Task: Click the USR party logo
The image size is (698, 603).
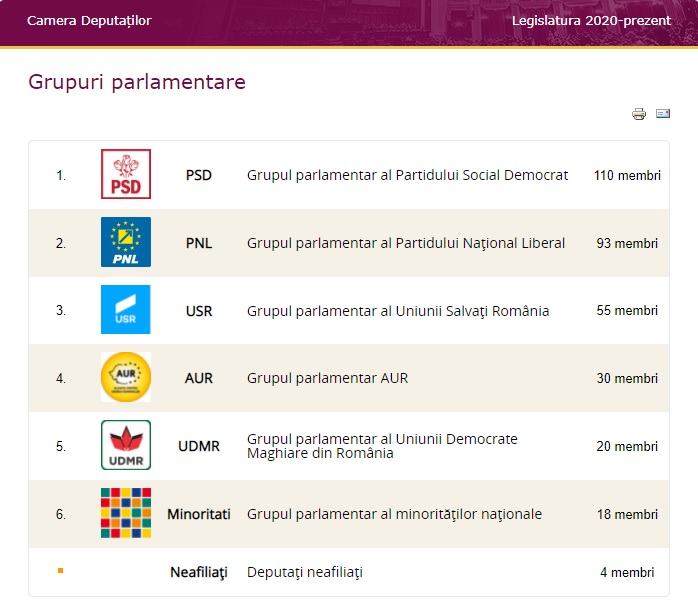Action: coord(126,310)
